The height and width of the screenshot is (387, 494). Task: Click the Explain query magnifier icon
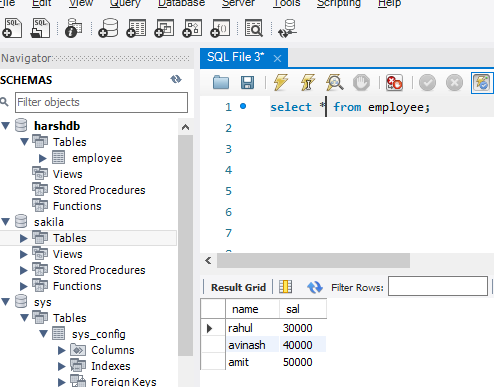334,82
